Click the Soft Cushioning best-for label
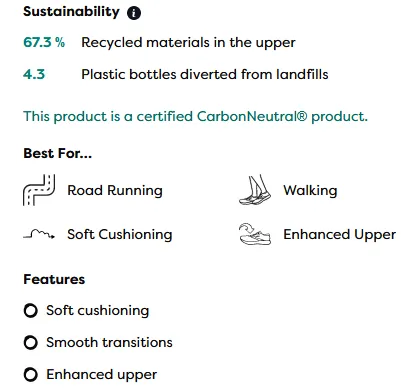The height and width of the screenshot is (390, 408). [x=120, y=235]
